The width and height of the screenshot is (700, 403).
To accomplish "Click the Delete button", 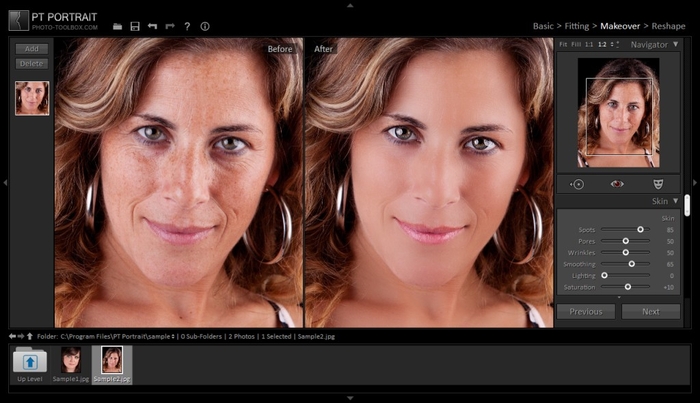I will 31,64.
